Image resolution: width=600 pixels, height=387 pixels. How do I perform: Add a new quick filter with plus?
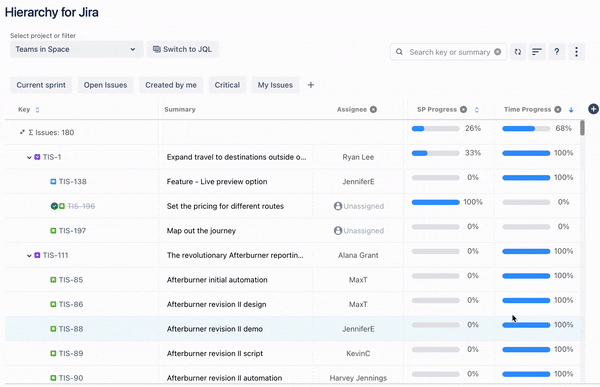pyautogui.click(x=311, y=85)
